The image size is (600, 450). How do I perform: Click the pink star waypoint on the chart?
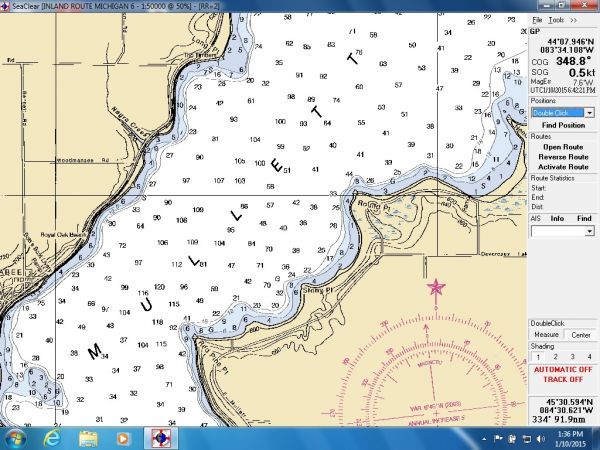click(x=436, y=288)
